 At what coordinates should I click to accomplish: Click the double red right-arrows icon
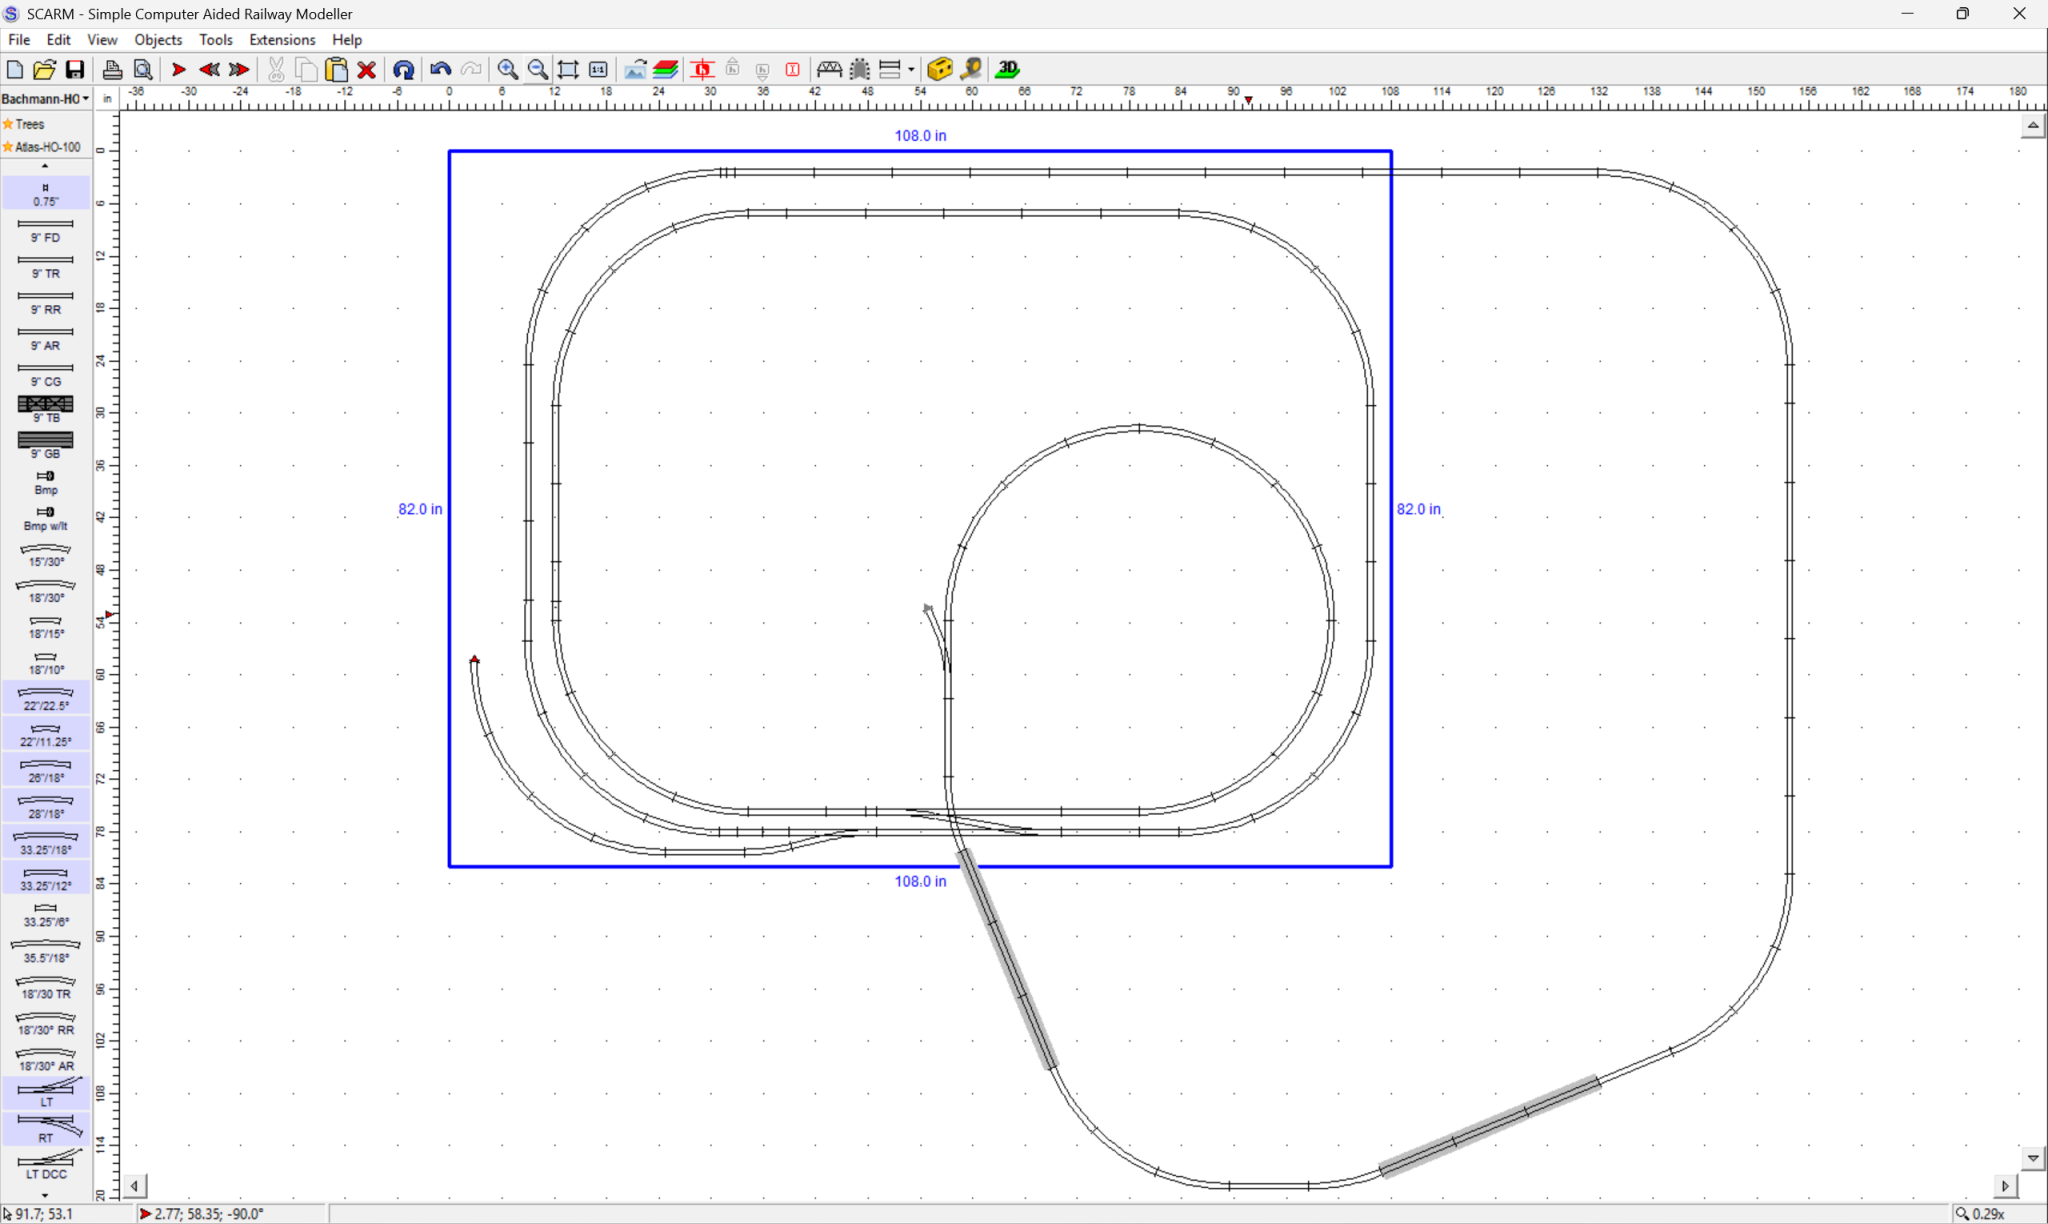239,69
